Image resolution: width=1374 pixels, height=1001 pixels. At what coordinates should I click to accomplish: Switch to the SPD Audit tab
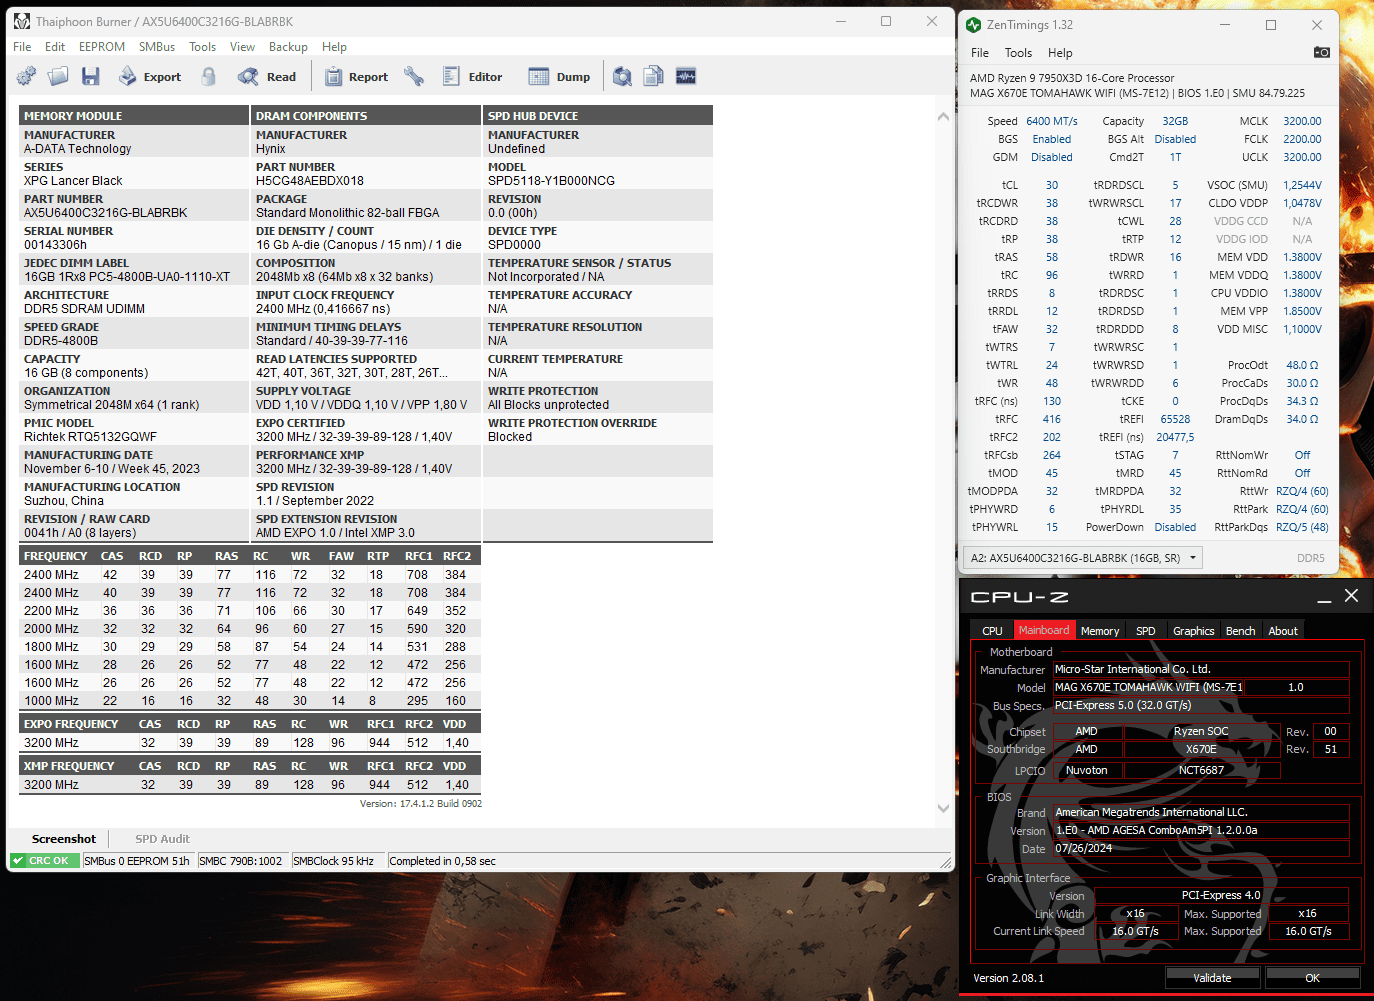[162, 839]
